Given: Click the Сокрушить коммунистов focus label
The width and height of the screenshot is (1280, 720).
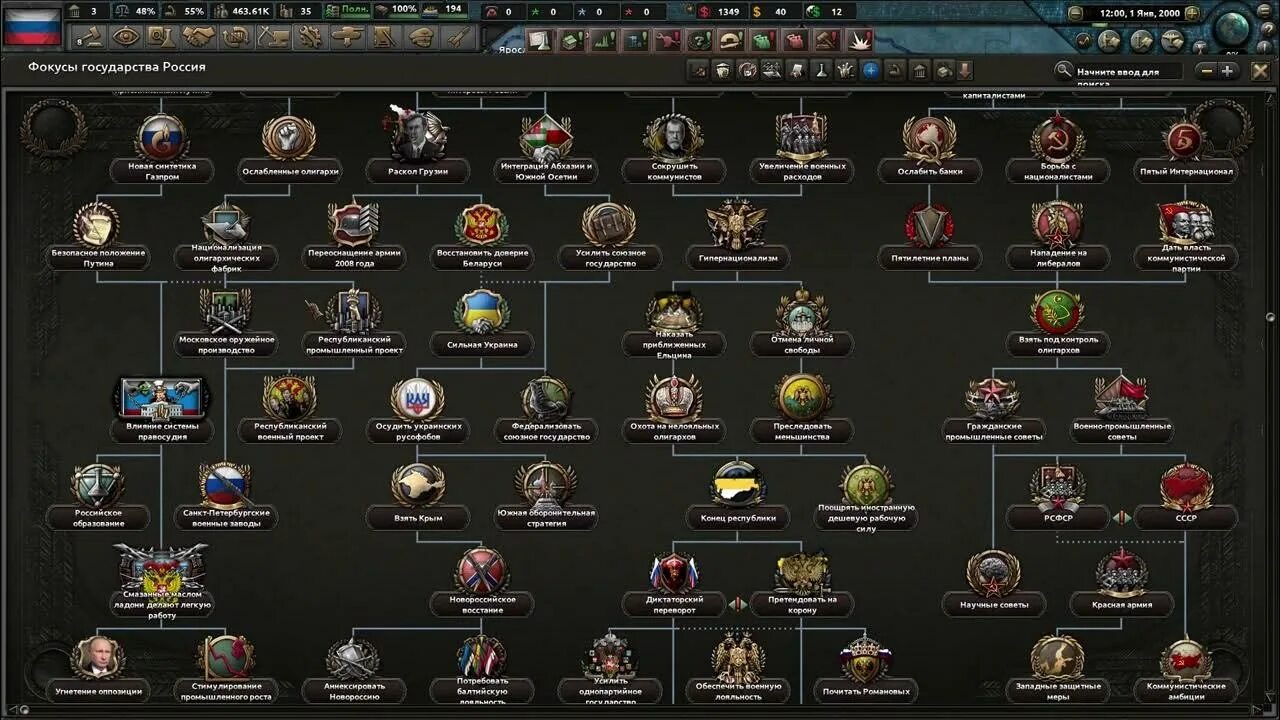Looking at the screenshot, I should click(674, 171).
